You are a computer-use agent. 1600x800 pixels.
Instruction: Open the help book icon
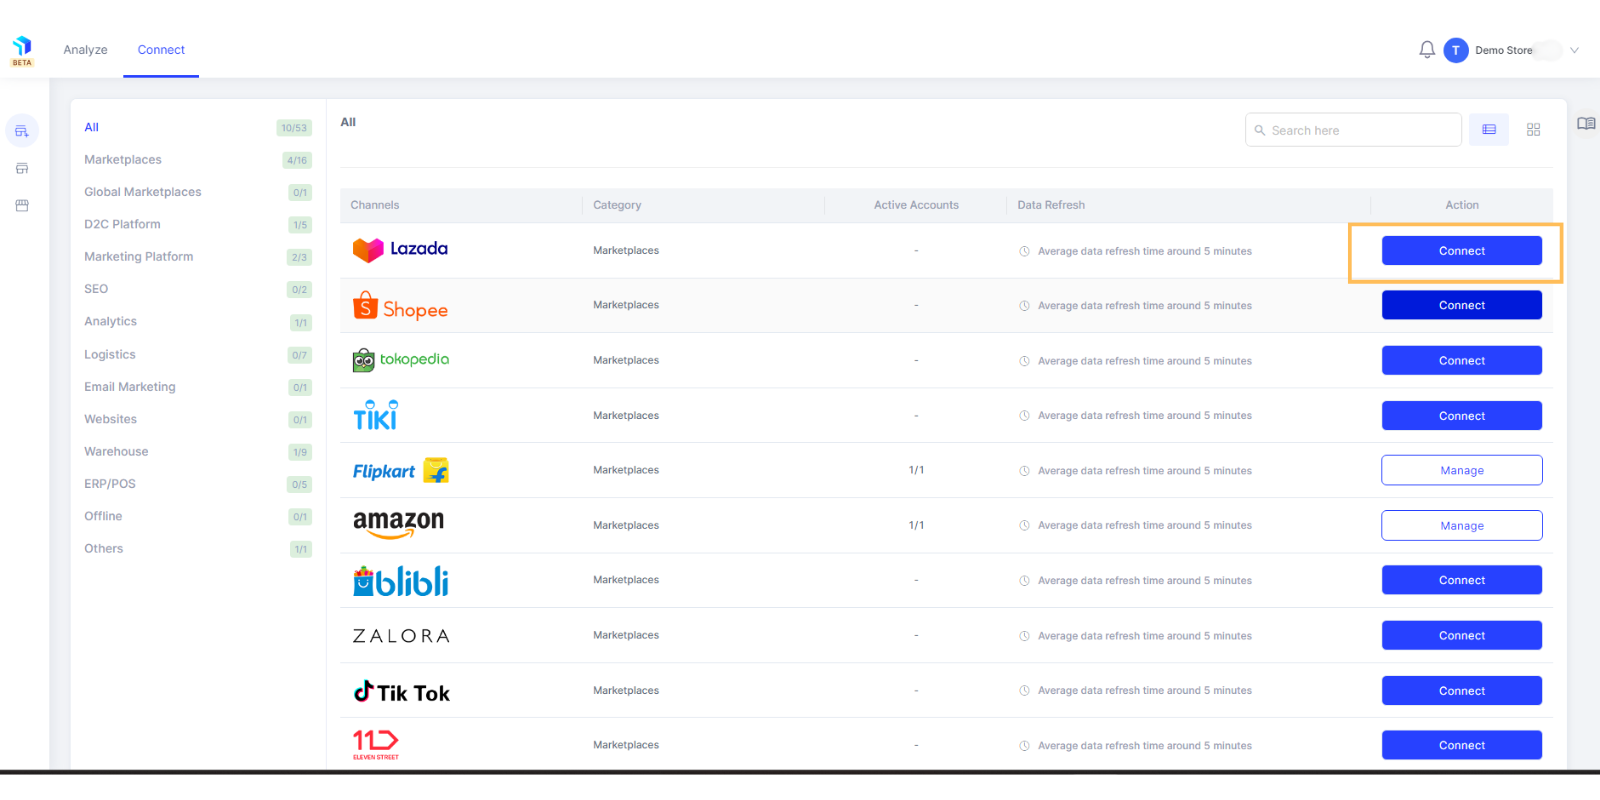tap(1586, 124)
